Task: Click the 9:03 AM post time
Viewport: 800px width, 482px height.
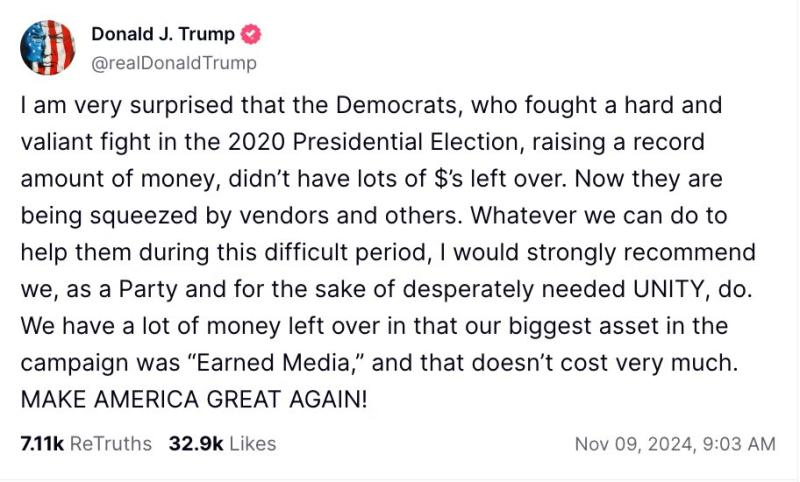Action: [x=737, y=443]
